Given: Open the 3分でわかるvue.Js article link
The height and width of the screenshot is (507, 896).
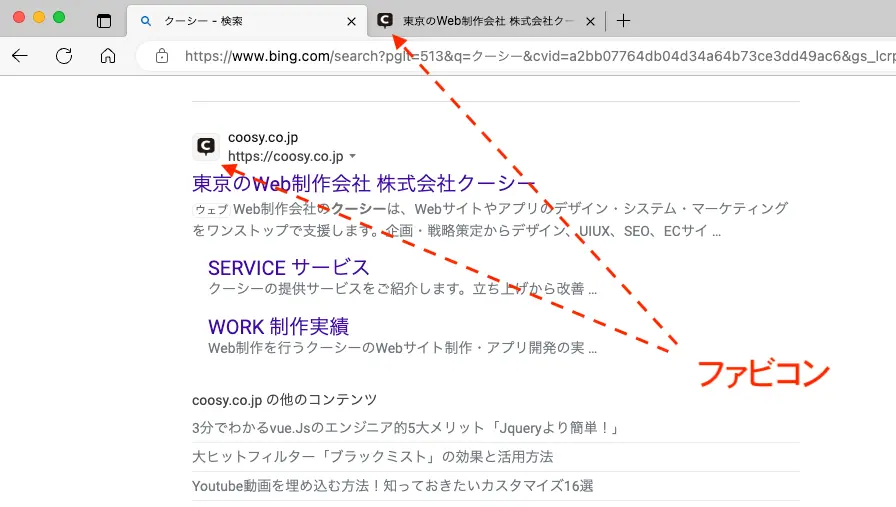Looking at the screenshot, I should (407, 428).
